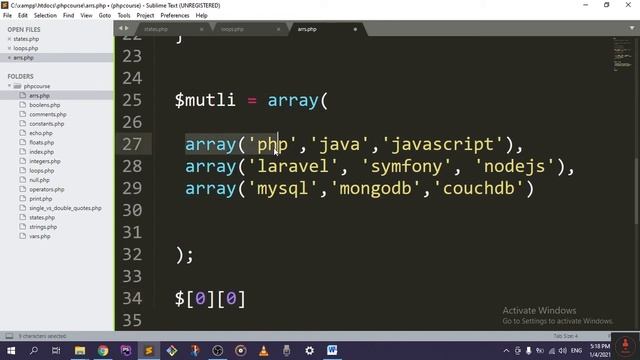
Task: Open states.php from Open Files
Action: coord(26,39)
